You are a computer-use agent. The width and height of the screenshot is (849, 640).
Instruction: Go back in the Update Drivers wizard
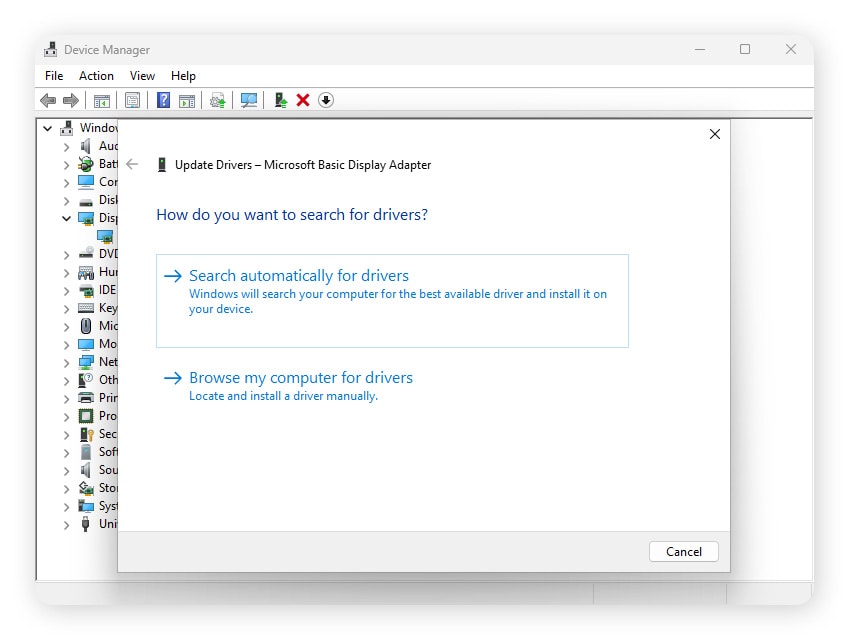pos(132,164)
